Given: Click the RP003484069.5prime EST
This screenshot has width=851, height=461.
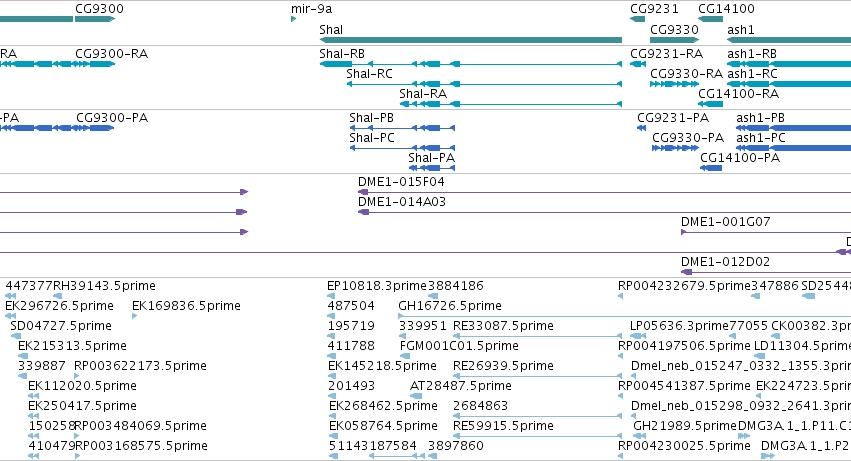Looking at the screenshot, I should click(77, 436).
